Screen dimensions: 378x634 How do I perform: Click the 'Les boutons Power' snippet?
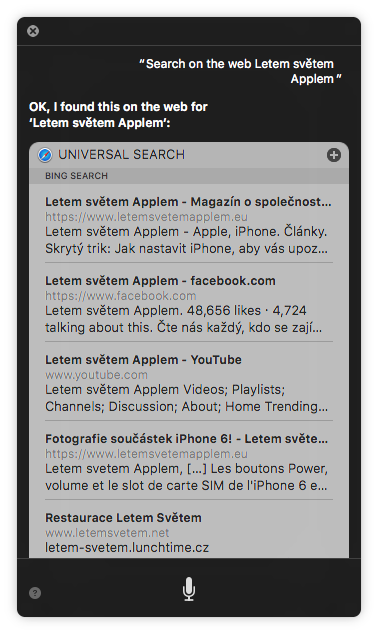tap(269, 469)
